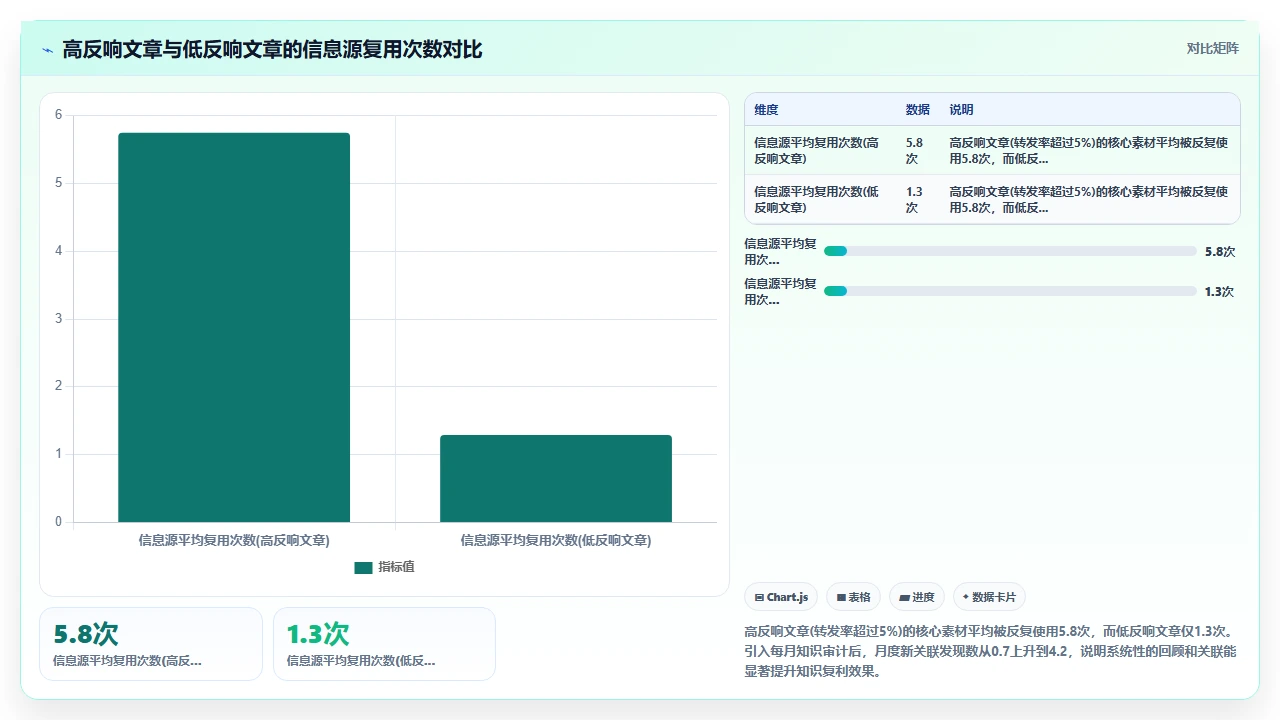1280x720 pixels.
Task: Click table cell 信息源平均复用次数(低反响文章)
Action: 818,200
